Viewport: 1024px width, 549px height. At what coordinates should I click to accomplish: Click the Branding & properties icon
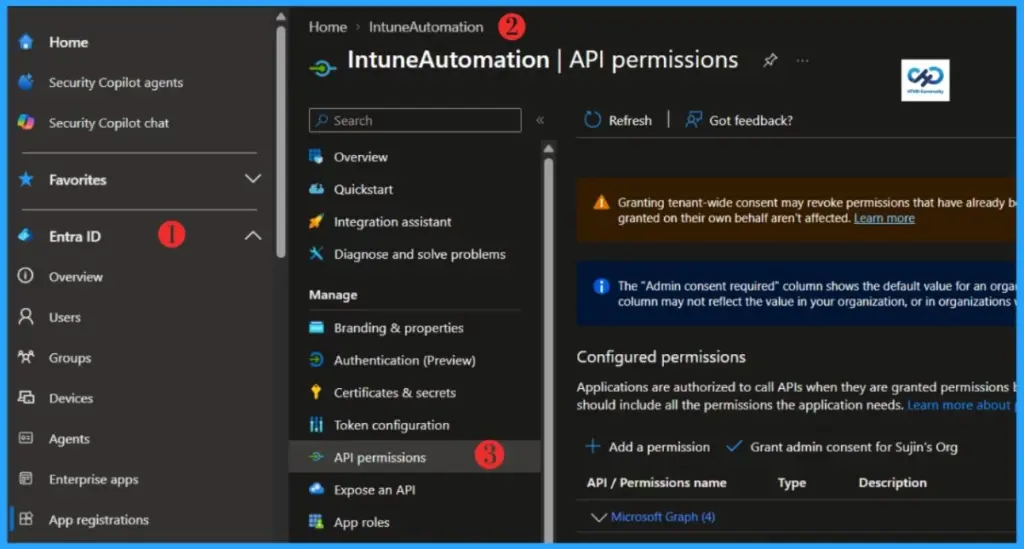click(x=316, y=328)
